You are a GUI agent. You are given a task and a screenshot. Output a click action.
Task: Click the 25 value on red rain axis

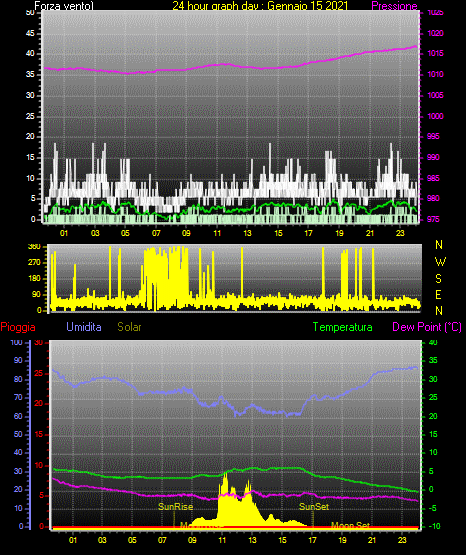[x=39, y=373]
